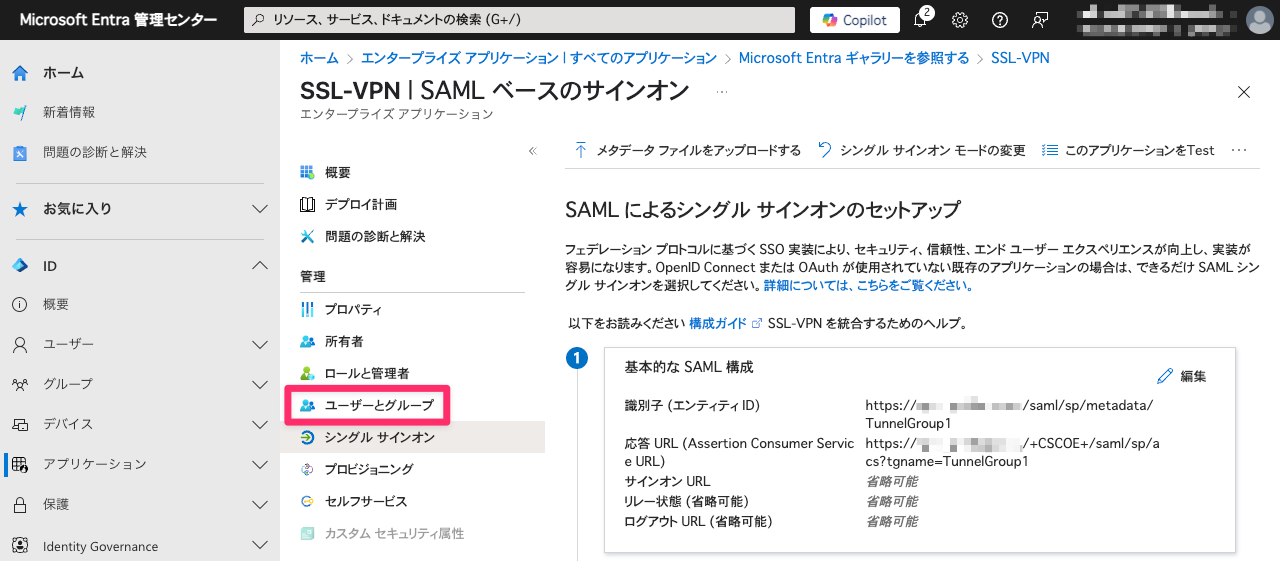Click the SSL-VPN breadcrumb link
The height and width of the screenshot is (561, 1280).
tap(1020, 58)
